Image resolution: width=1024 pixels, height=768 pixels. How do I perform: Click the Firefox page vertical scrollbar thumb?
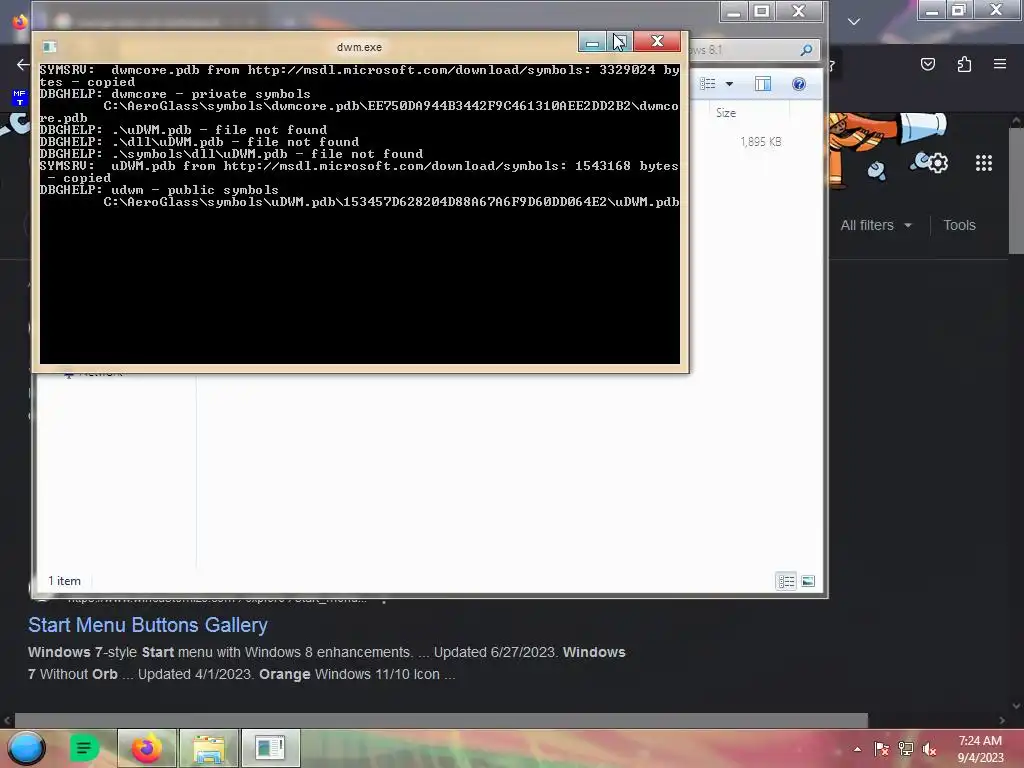tap(1016, 191)
